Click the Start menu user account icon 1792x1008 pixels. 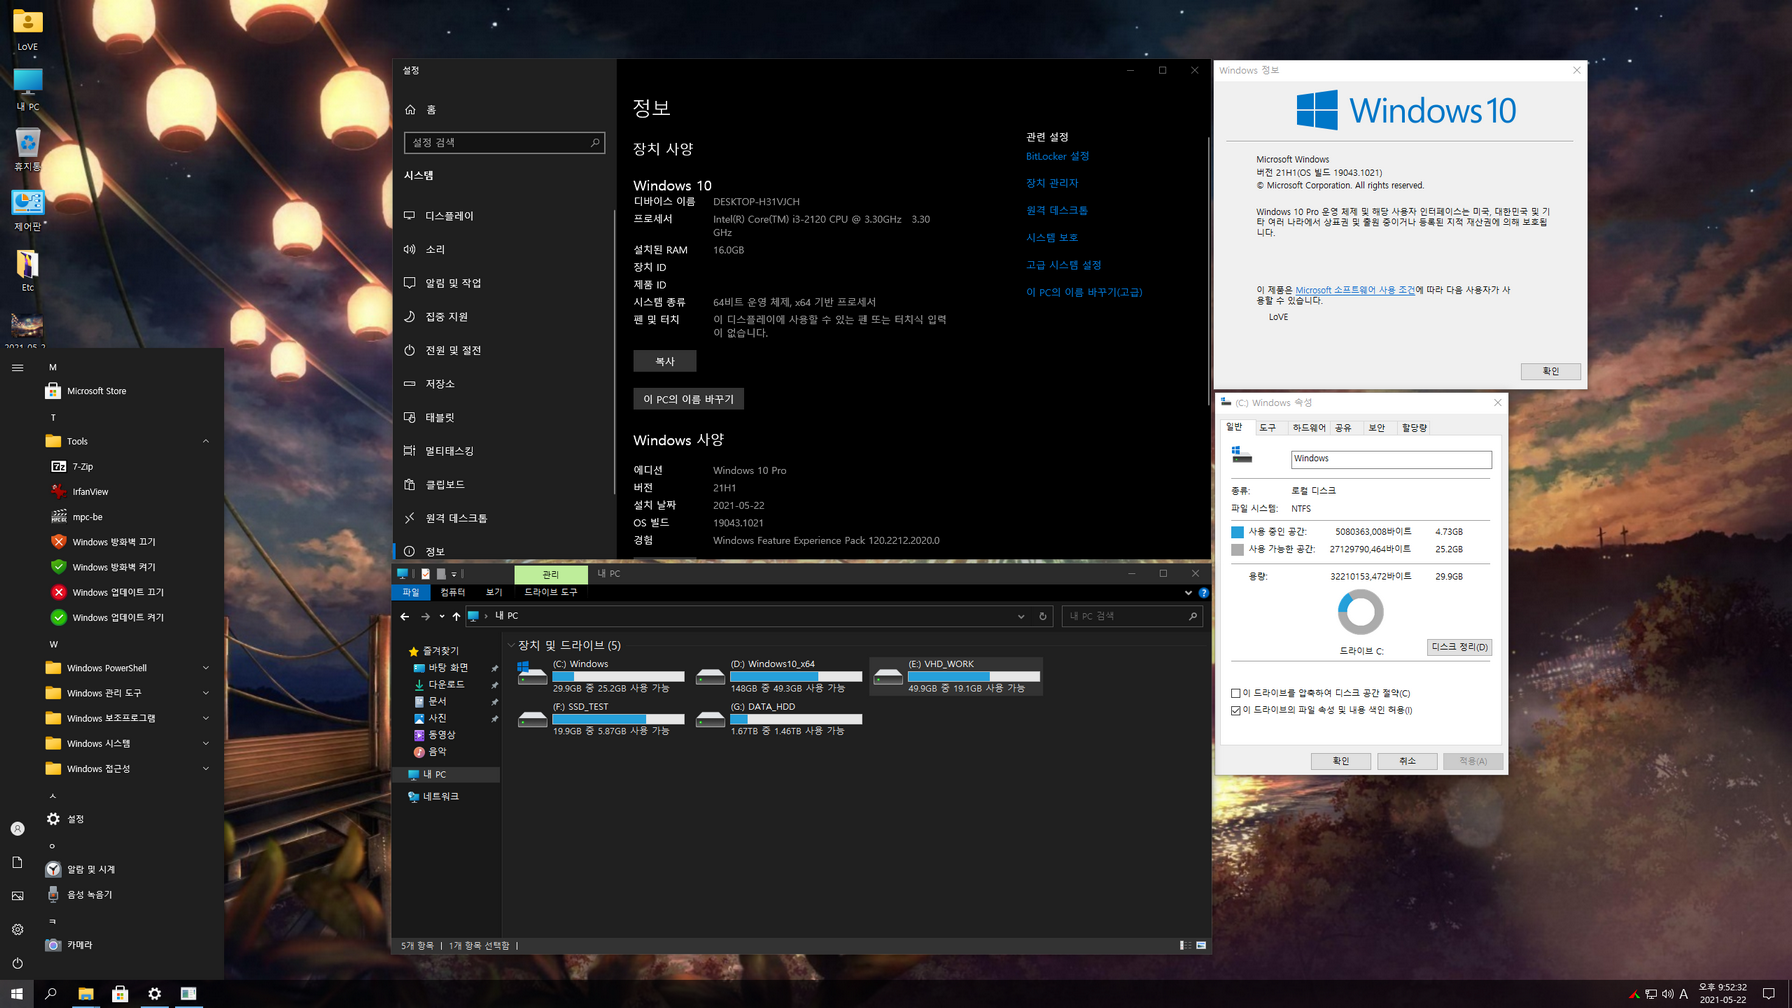point(17,829)
